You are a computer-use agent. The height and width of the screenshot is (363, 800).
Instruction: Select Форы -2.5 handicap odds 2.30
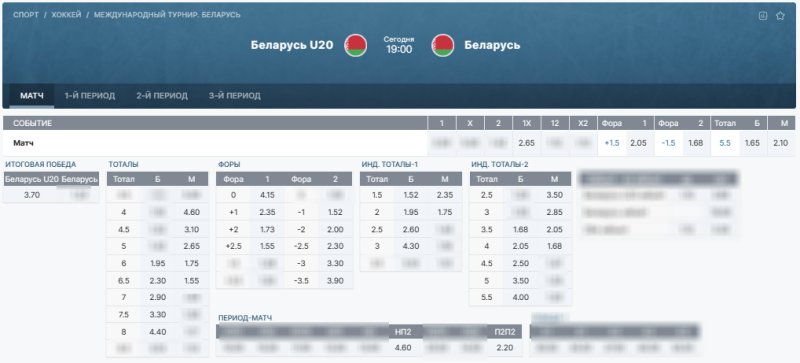point(335,247)
